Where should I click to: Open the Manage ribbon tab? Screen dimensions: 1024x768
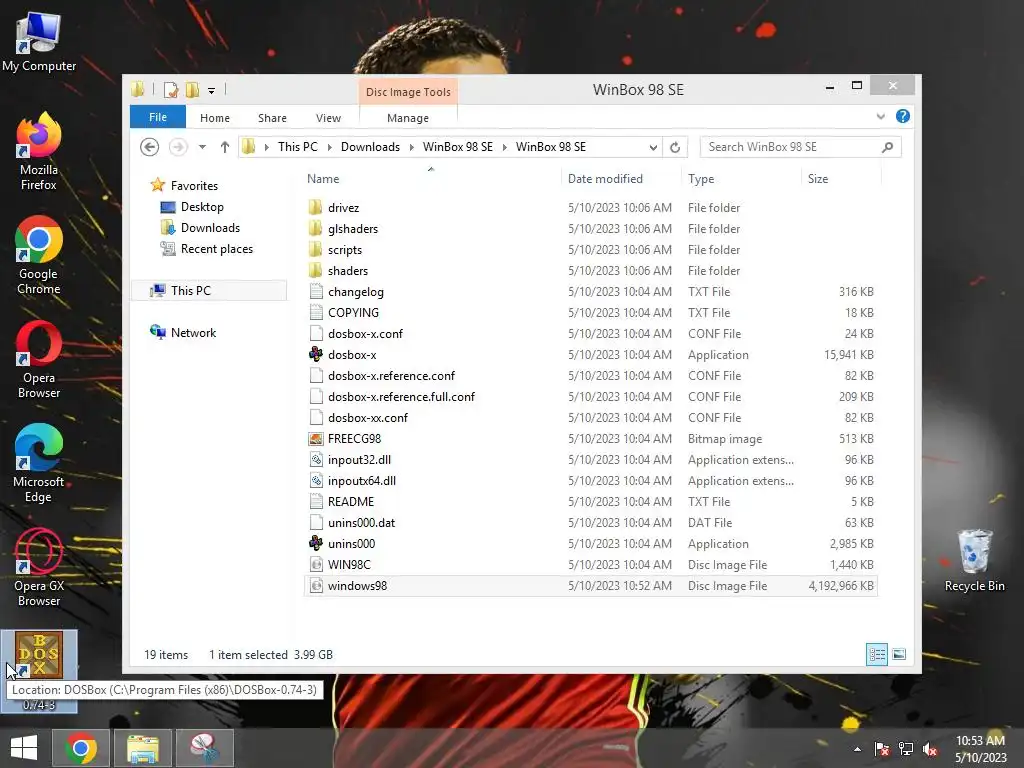click(408, 118)
